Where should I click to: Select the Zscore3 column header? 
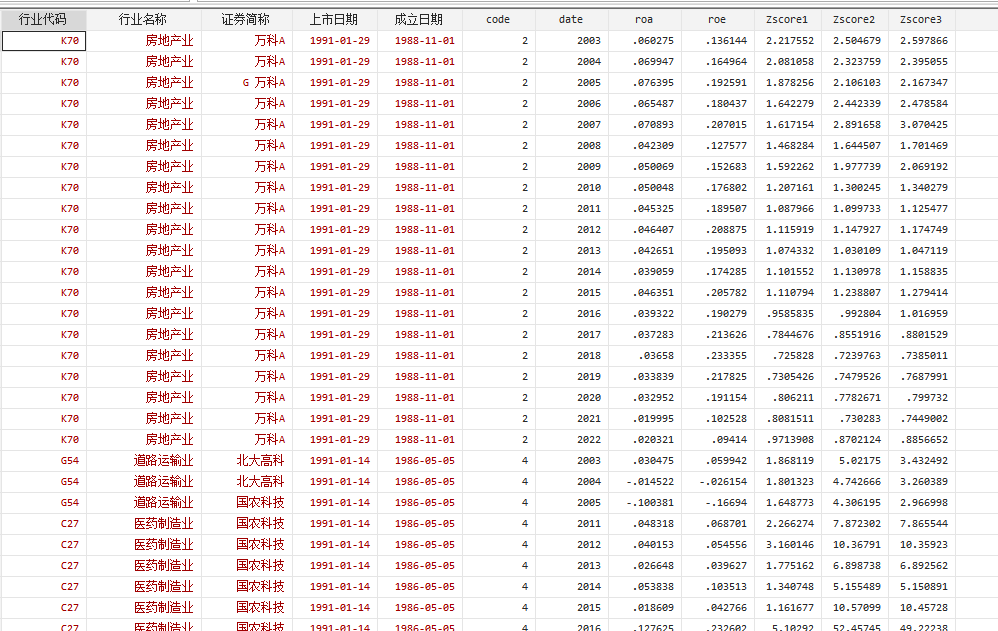pos(920,19)
